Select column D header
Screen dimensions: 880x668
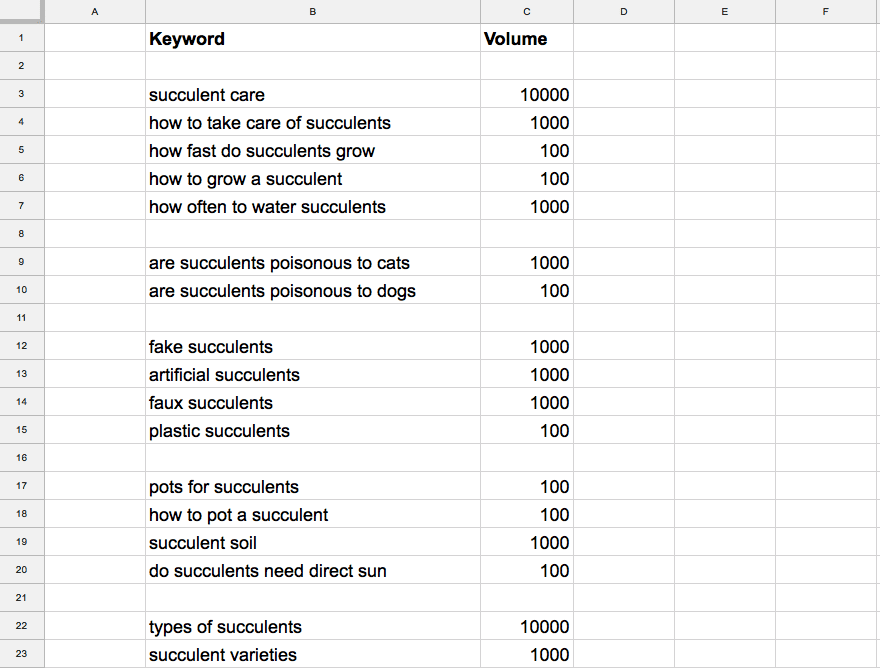[623, 11]
